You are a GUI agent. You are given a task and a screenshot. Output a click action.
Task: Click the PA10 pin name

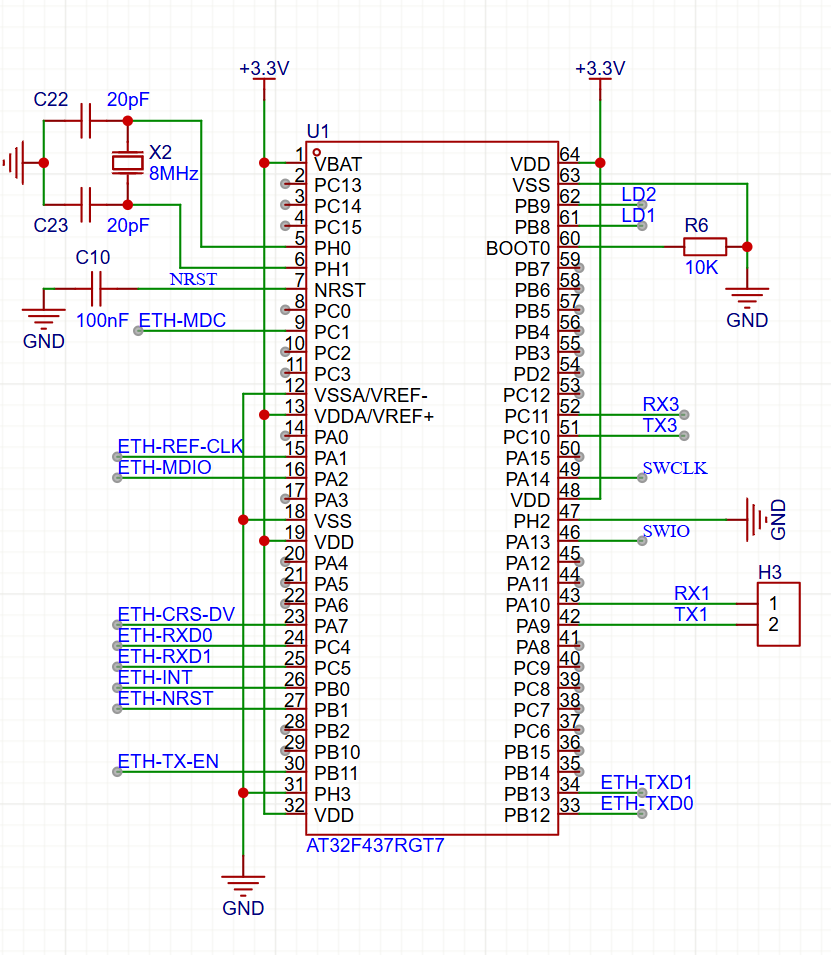coord(528,605)
